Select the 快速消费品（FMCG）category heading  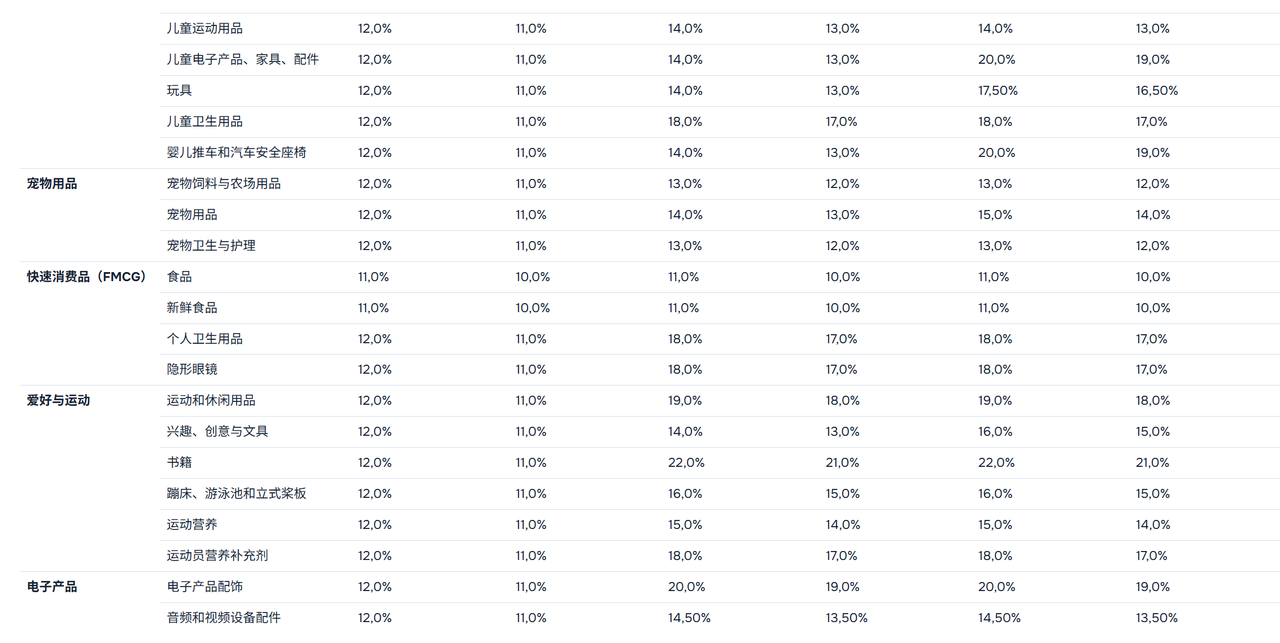[x=87, y=277]
